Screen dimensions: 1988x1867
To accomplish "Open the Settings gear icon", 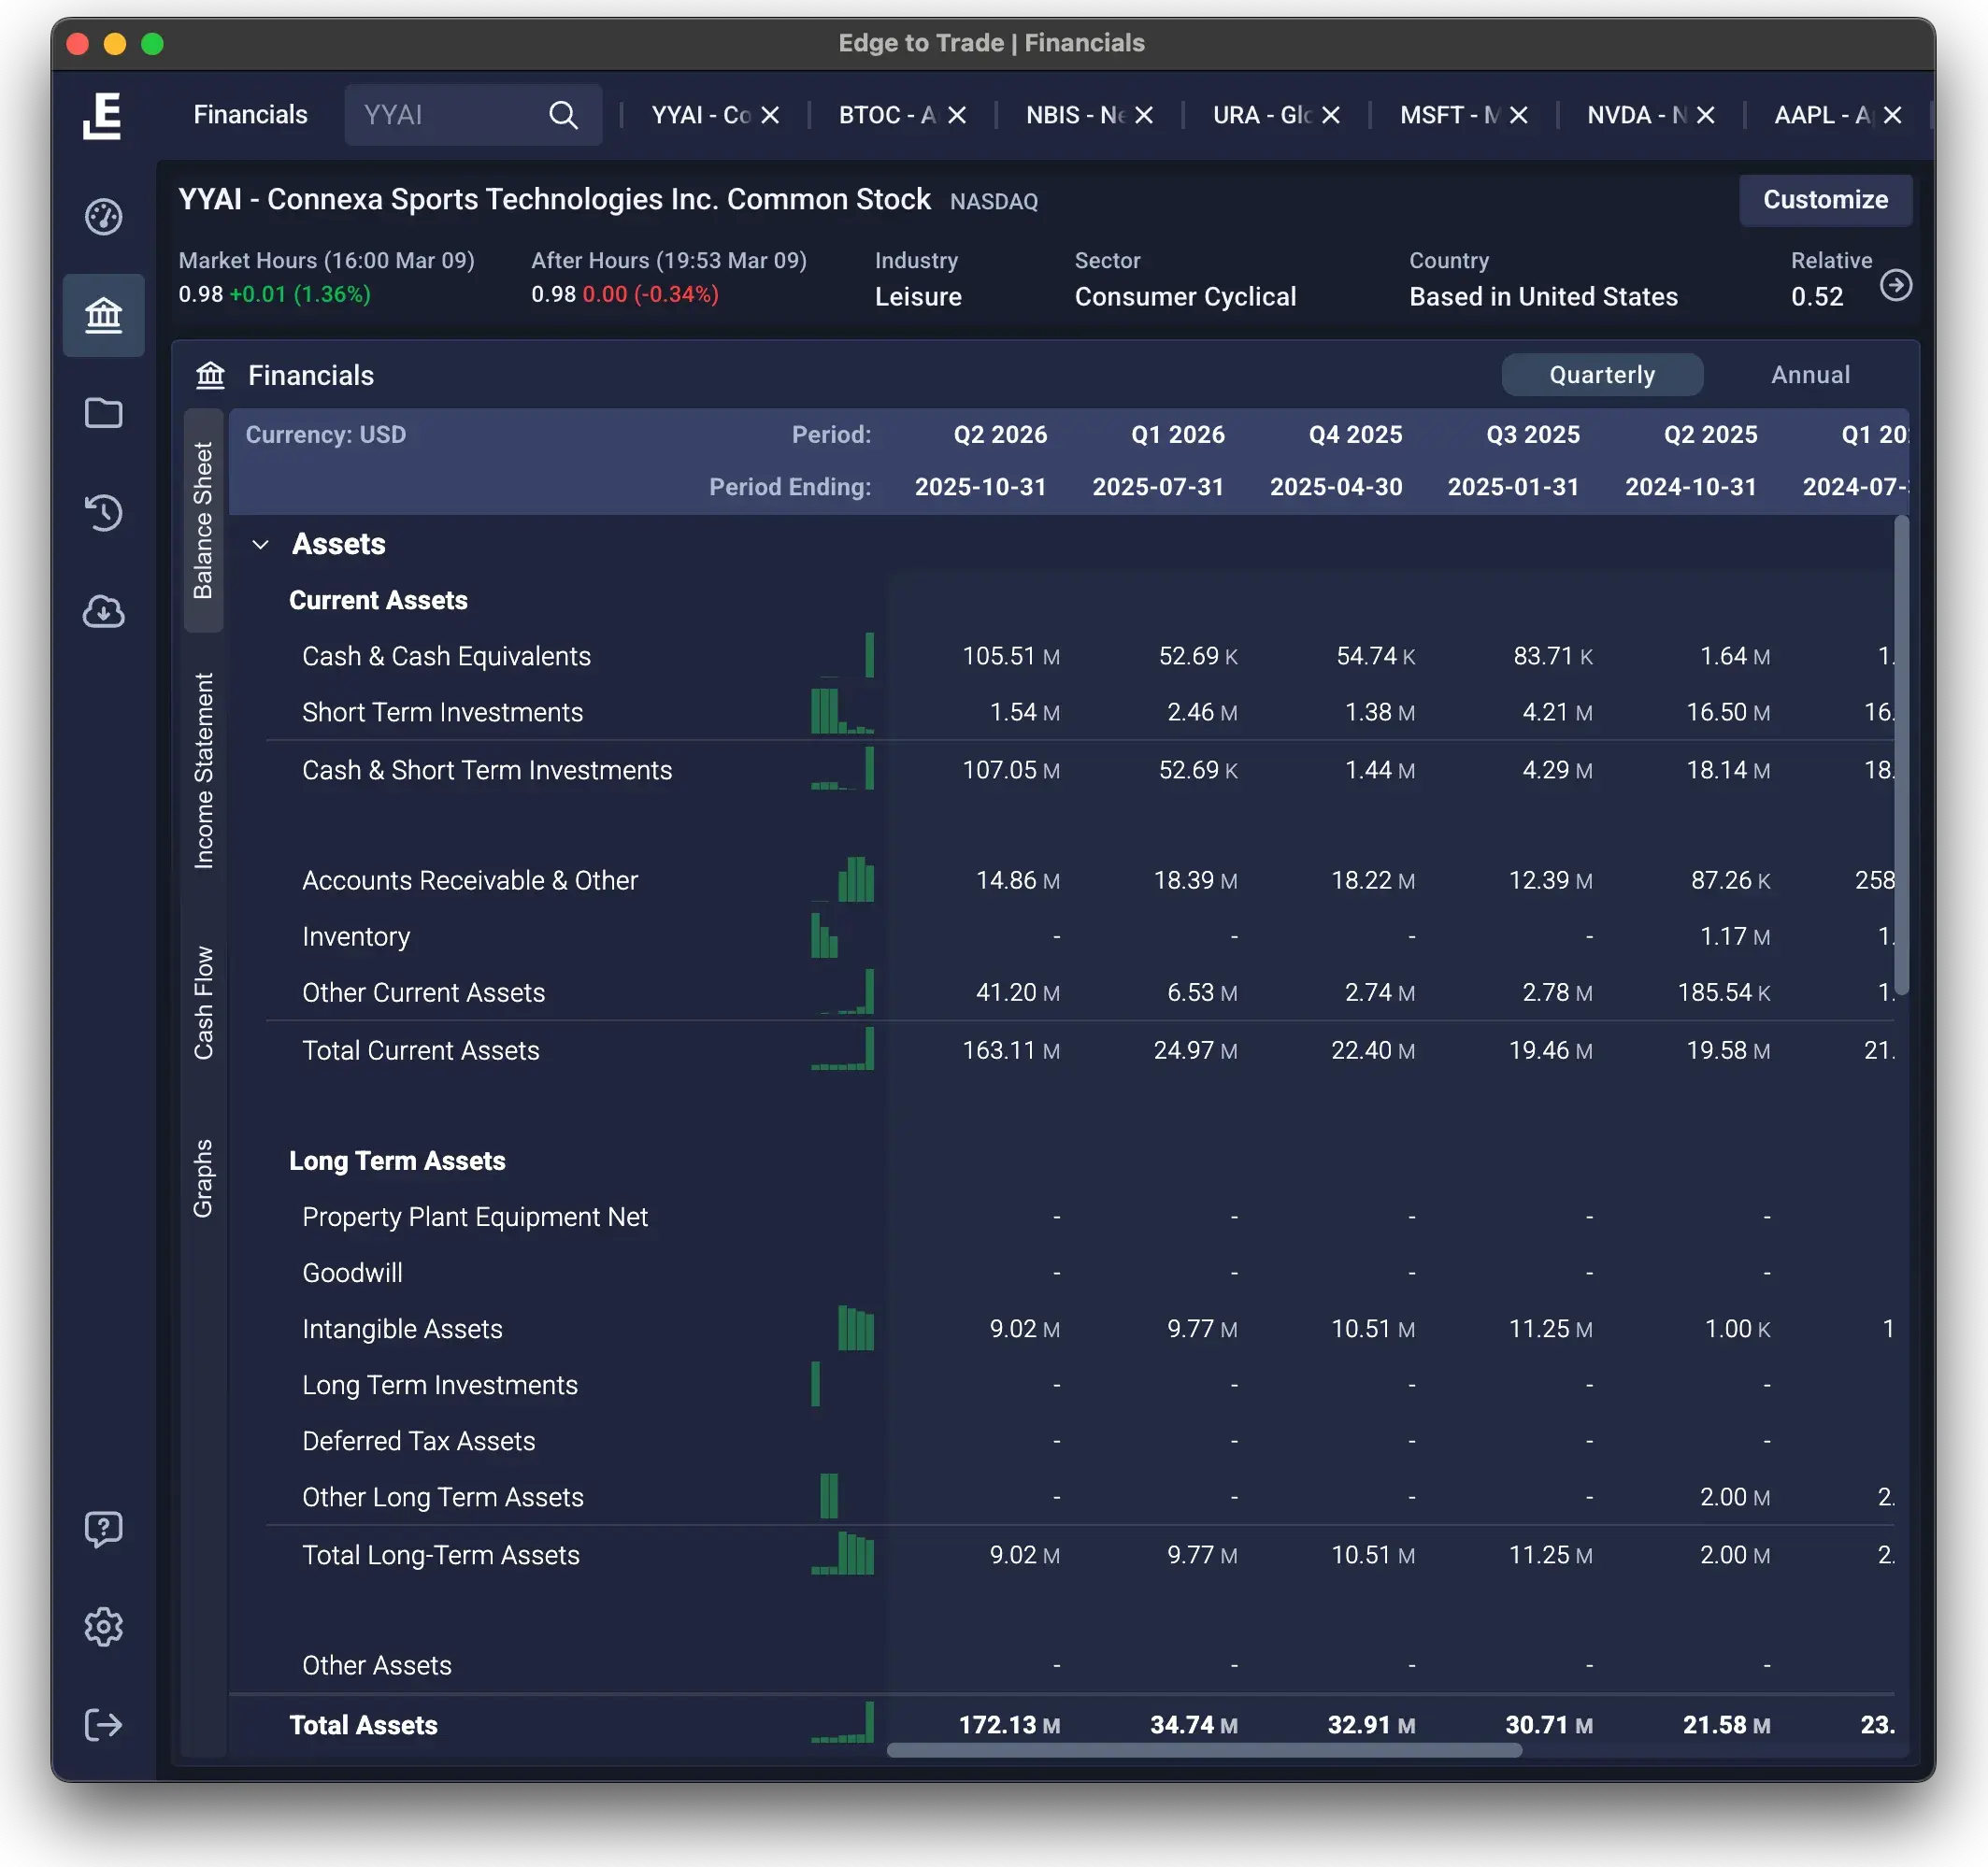I will pos(104,1626).
